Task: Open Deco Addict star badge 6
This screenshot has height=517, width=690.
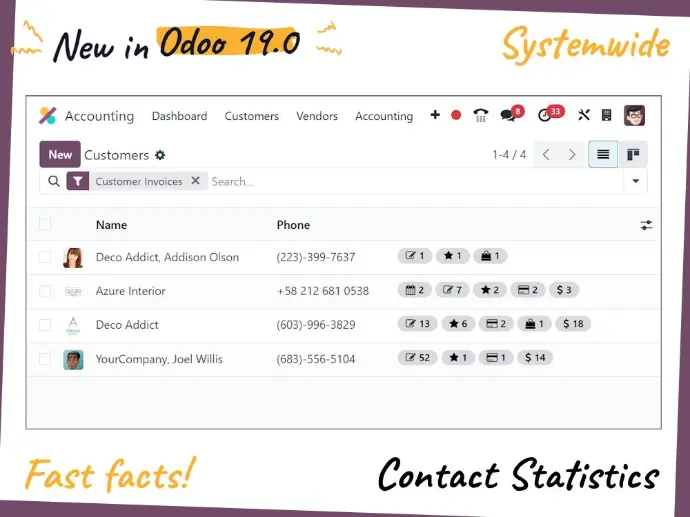Action: (x=459, y=324)
